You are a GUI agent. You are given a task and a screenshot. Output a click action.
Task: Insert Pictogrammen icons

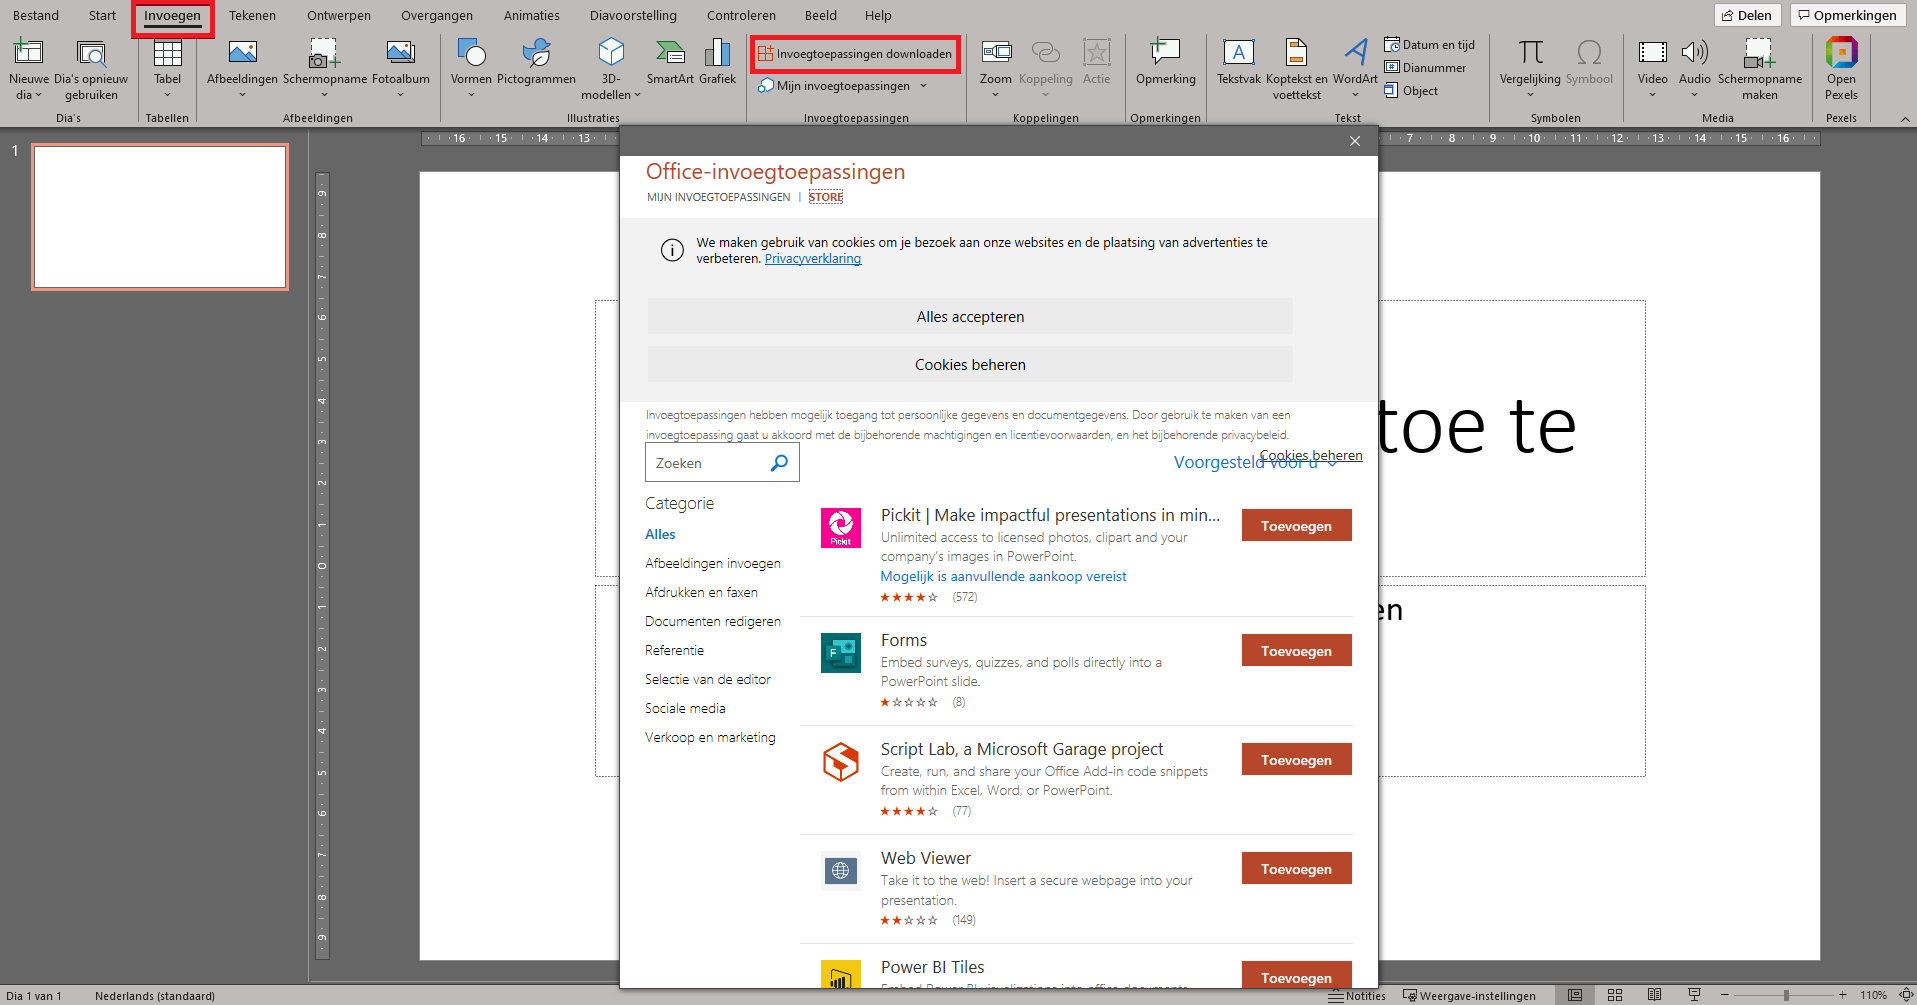pos(536,62)
